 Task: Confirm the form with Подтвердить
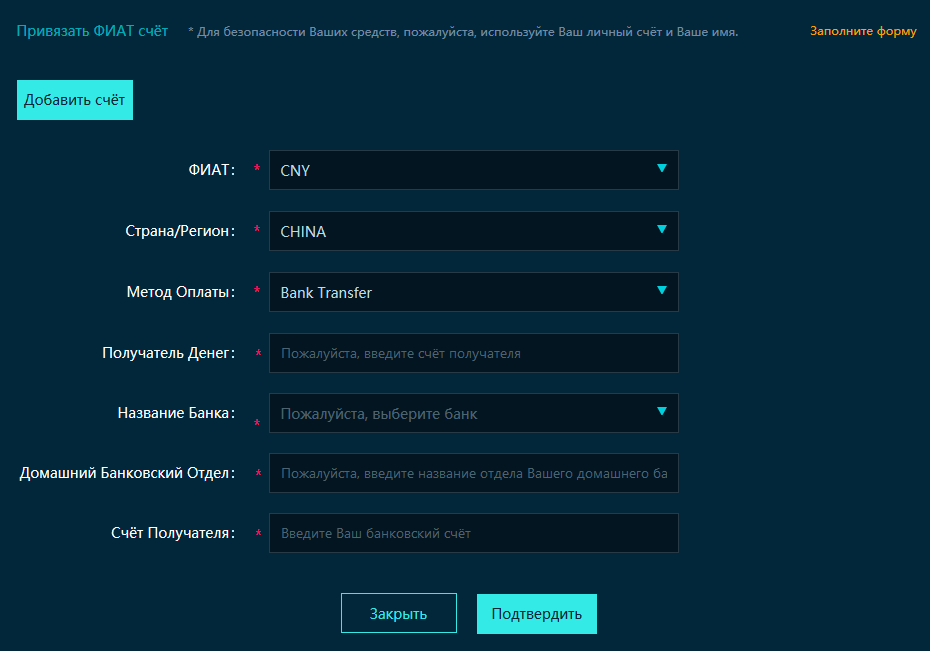(536, 614)
